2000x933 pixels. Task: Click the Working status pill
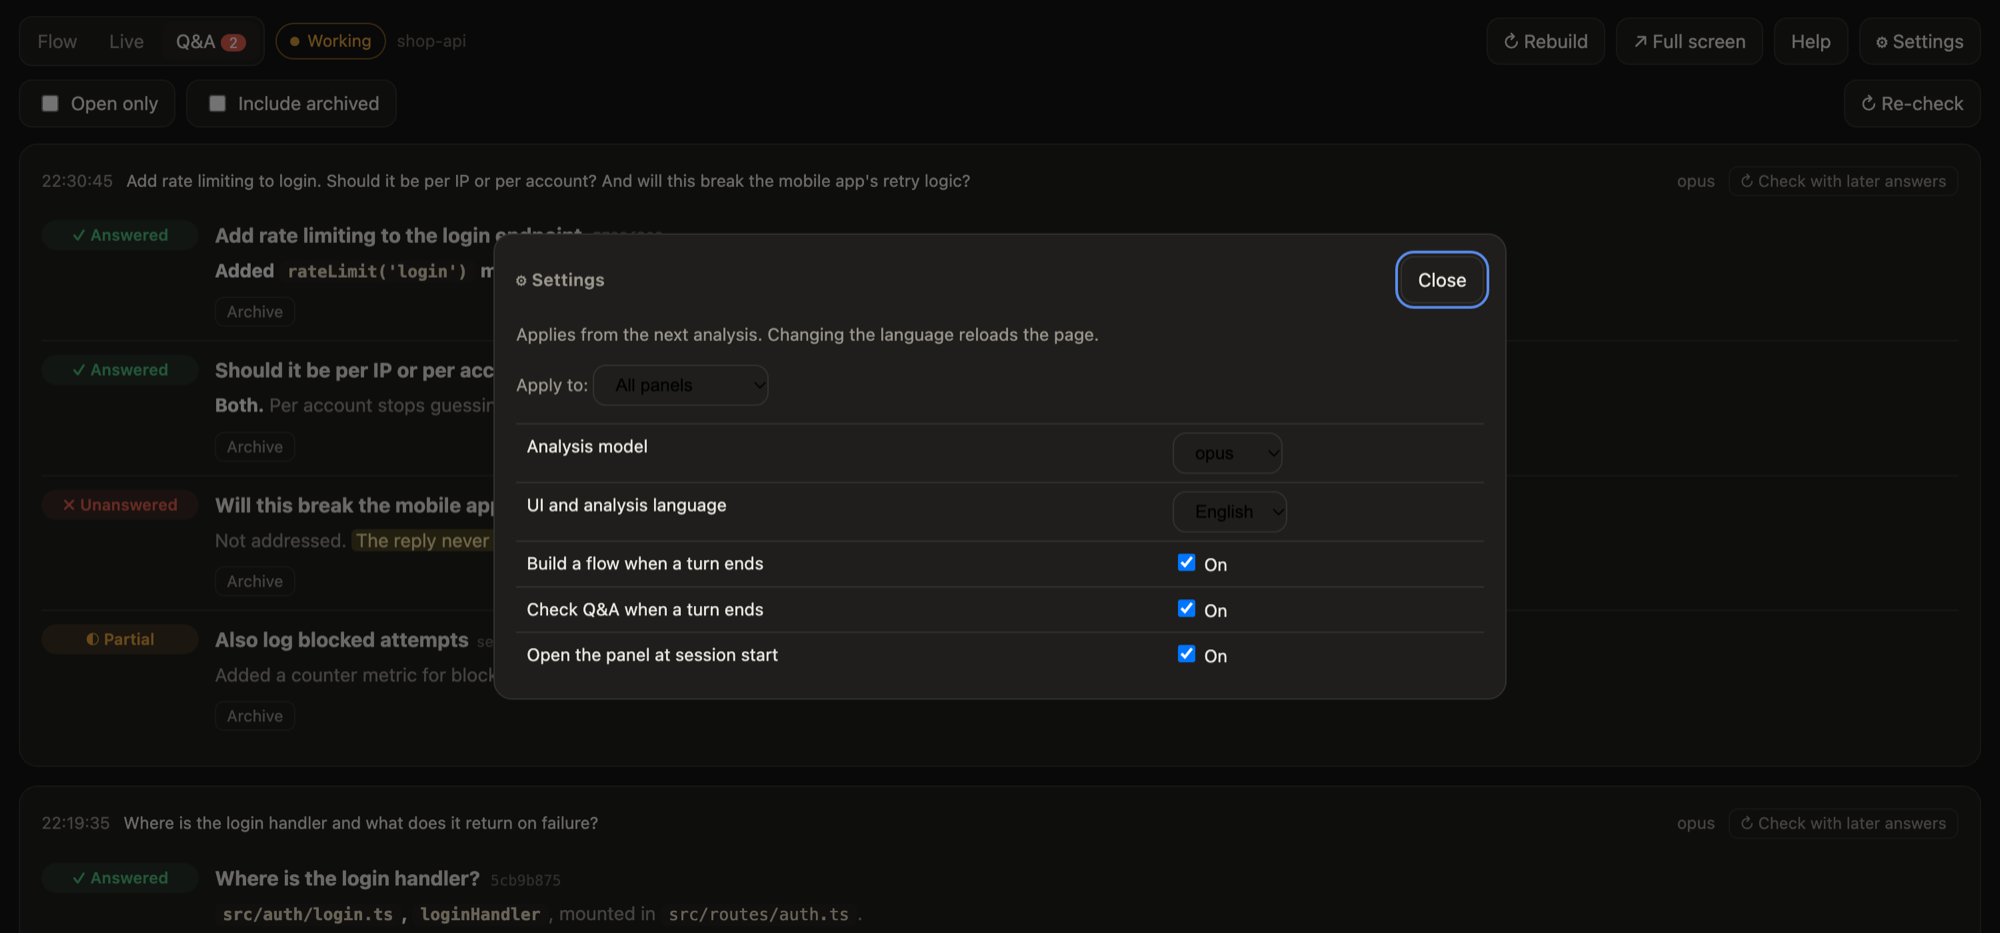[x=330, y=41]
